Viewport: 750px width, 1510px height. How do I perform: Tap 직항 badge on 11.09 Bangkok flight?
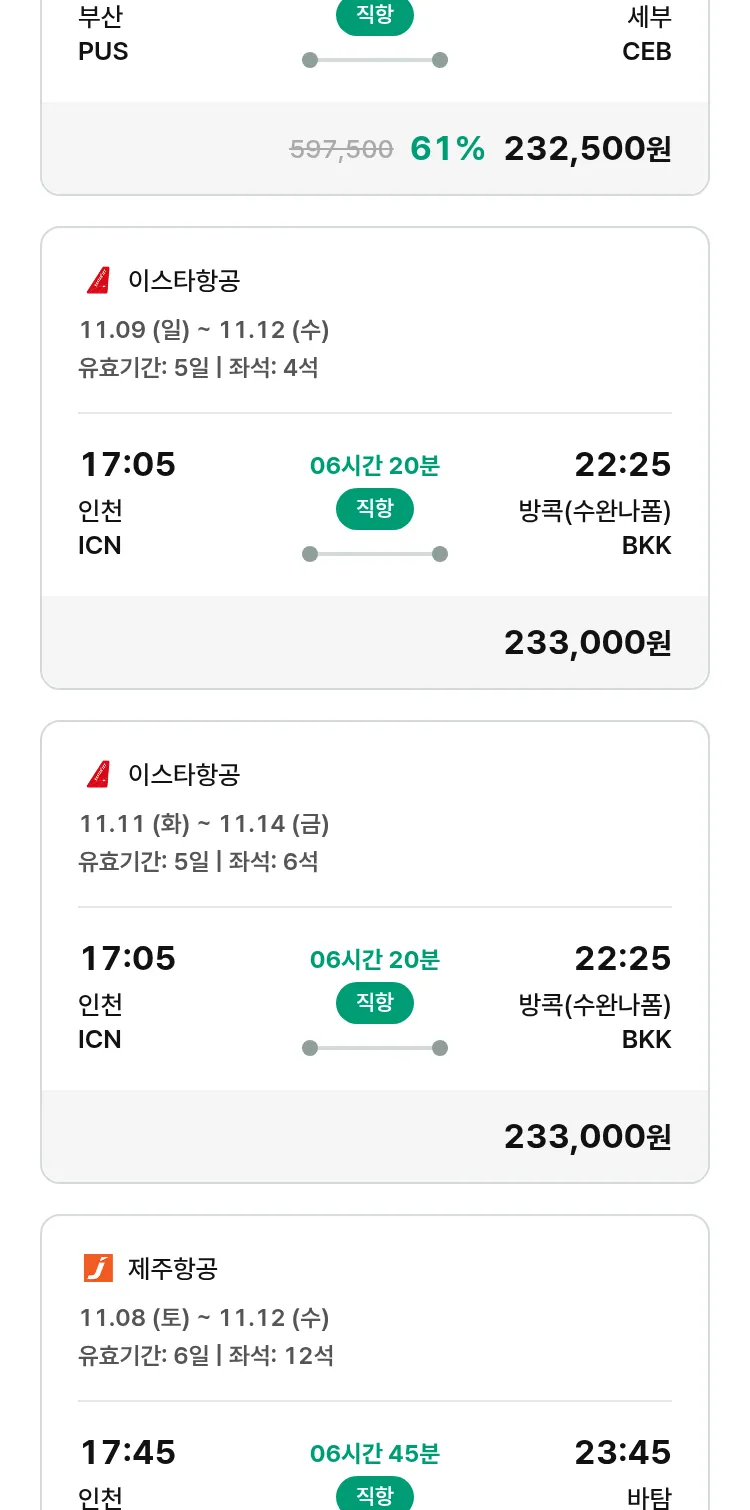[x=375, y=509]
